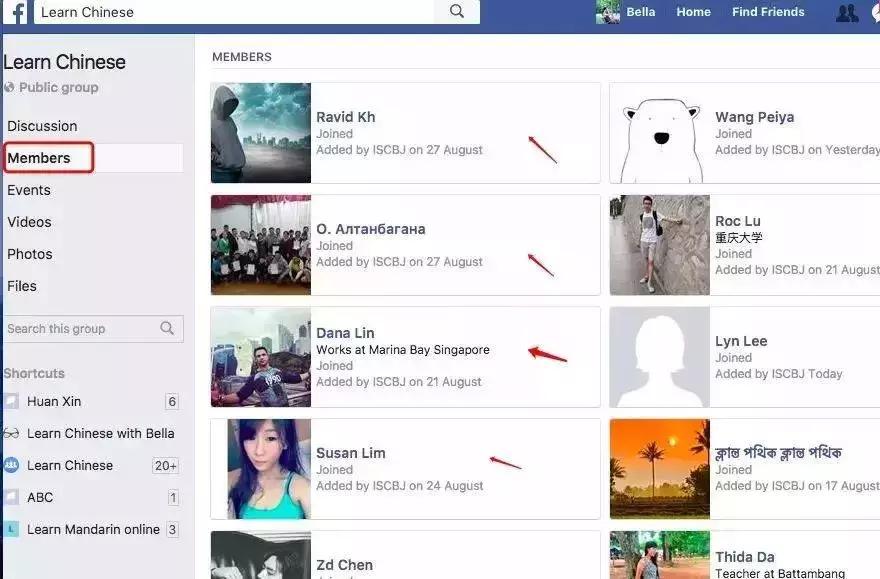Click the globe icon beside Public group
Screen dimensions: 880x579
tap(9, 88)
